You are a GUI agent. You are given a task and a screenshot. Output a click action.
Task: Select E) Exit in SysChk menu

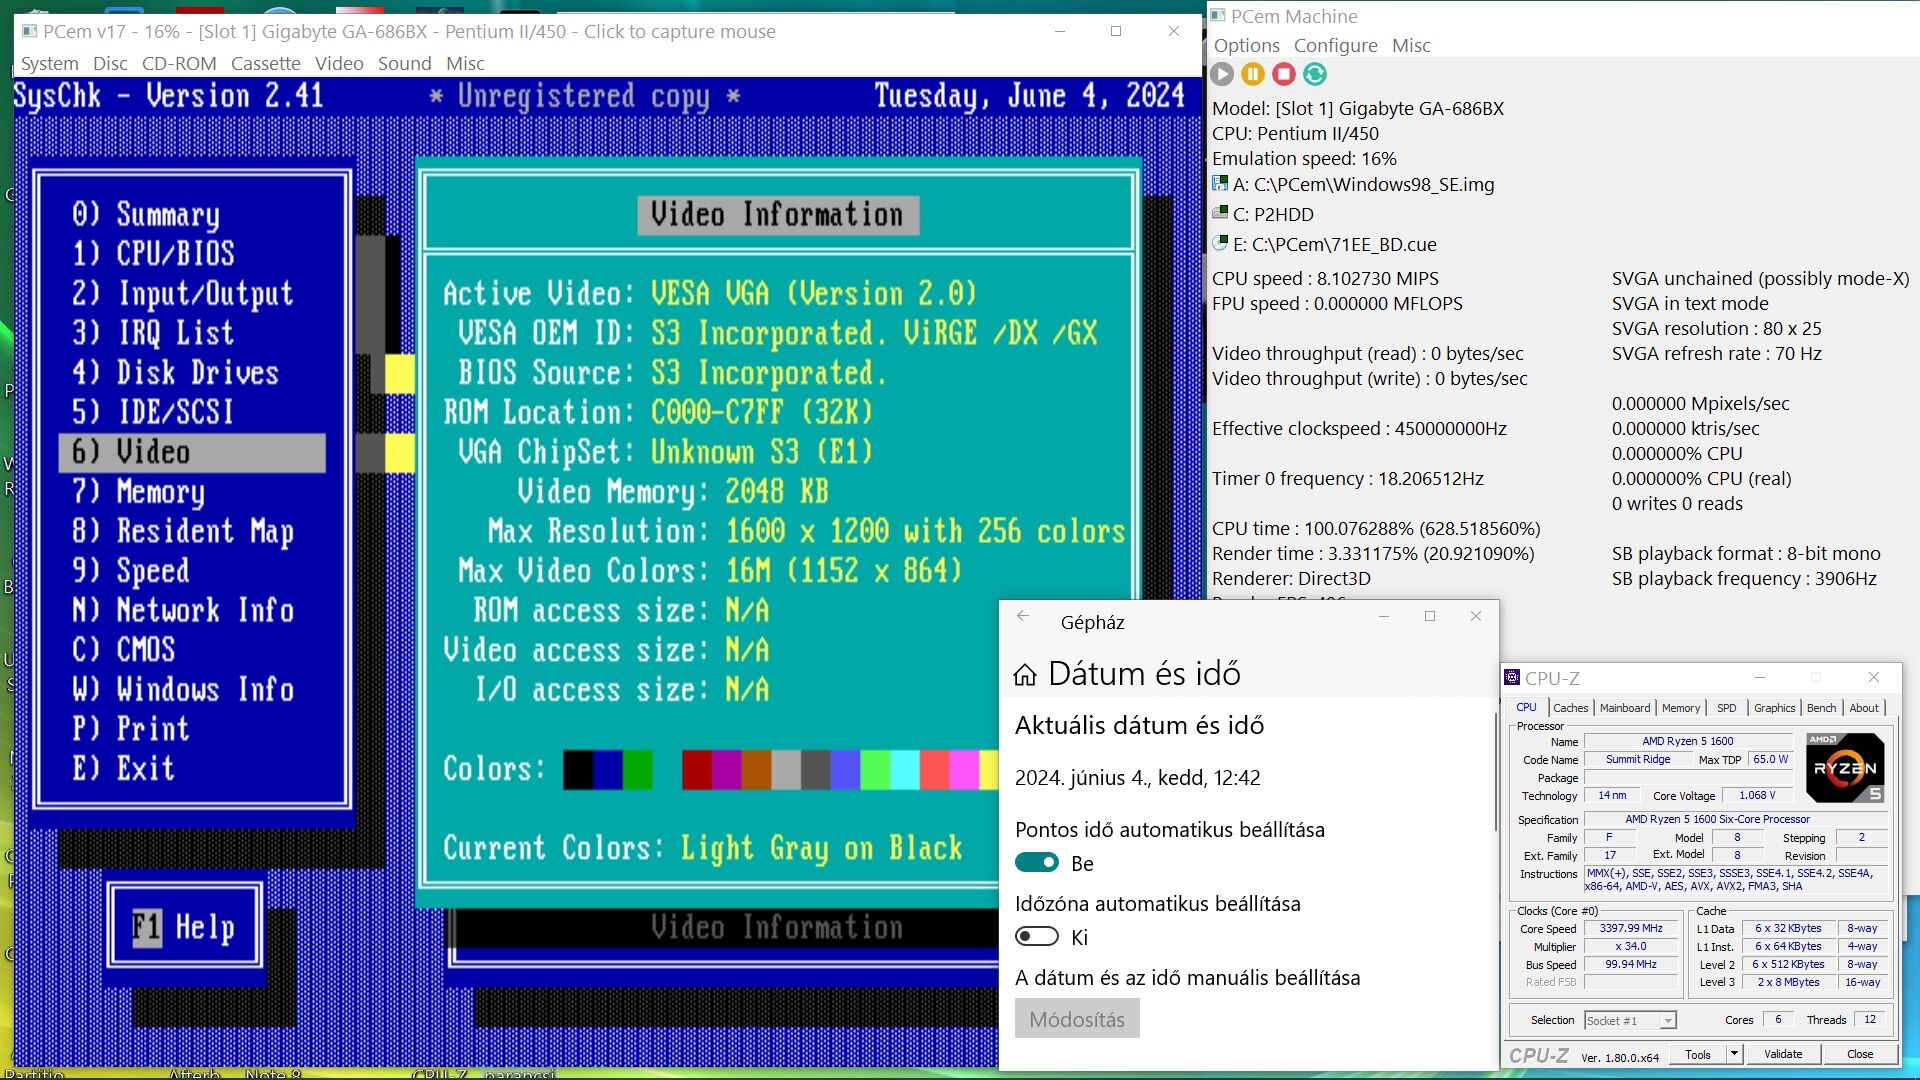coord(123,768)
